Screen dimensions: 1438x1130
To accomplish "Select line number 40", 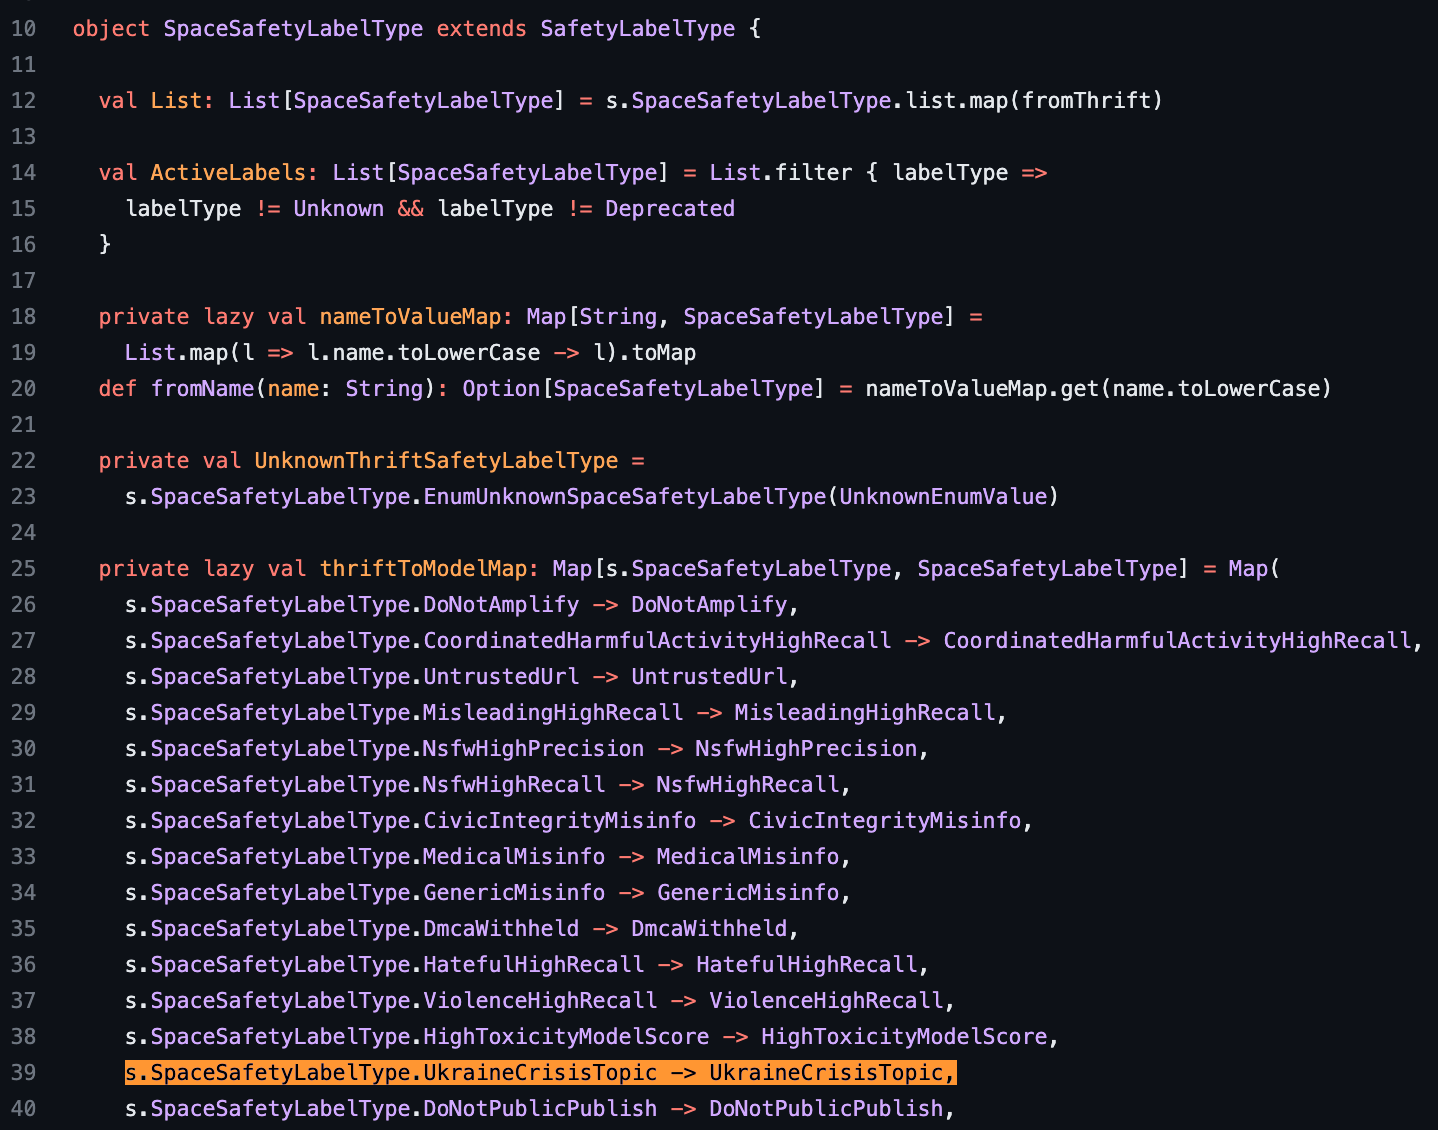I will click(23, 1108).
